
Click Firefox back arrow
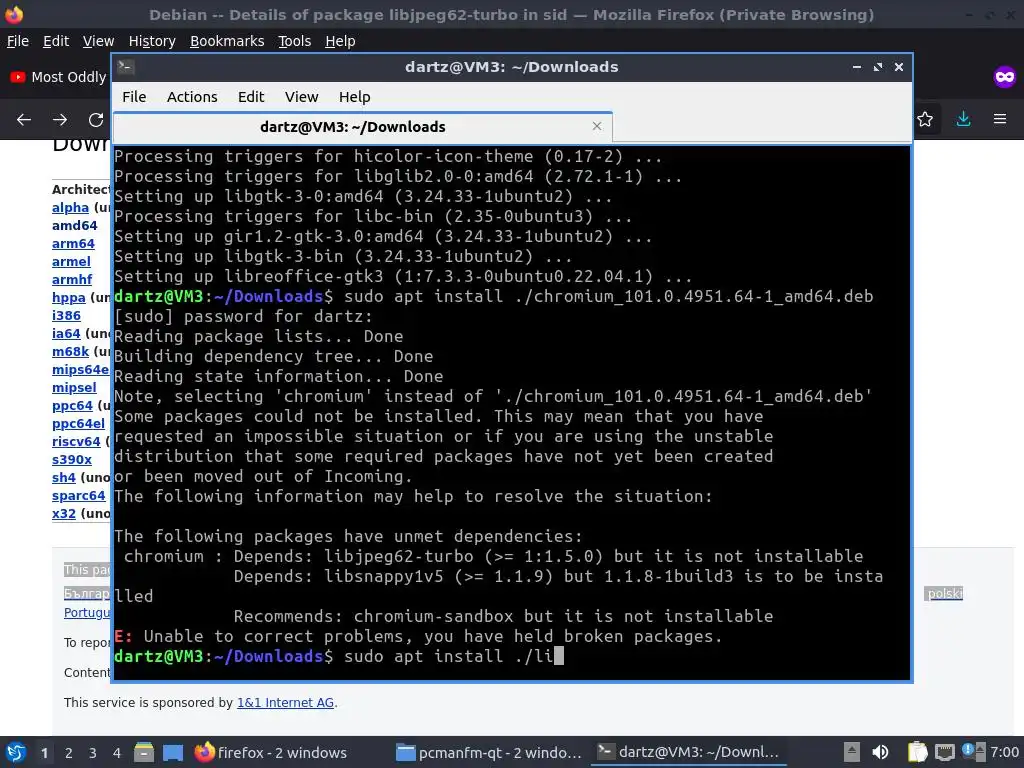click(x=24, y=120)
